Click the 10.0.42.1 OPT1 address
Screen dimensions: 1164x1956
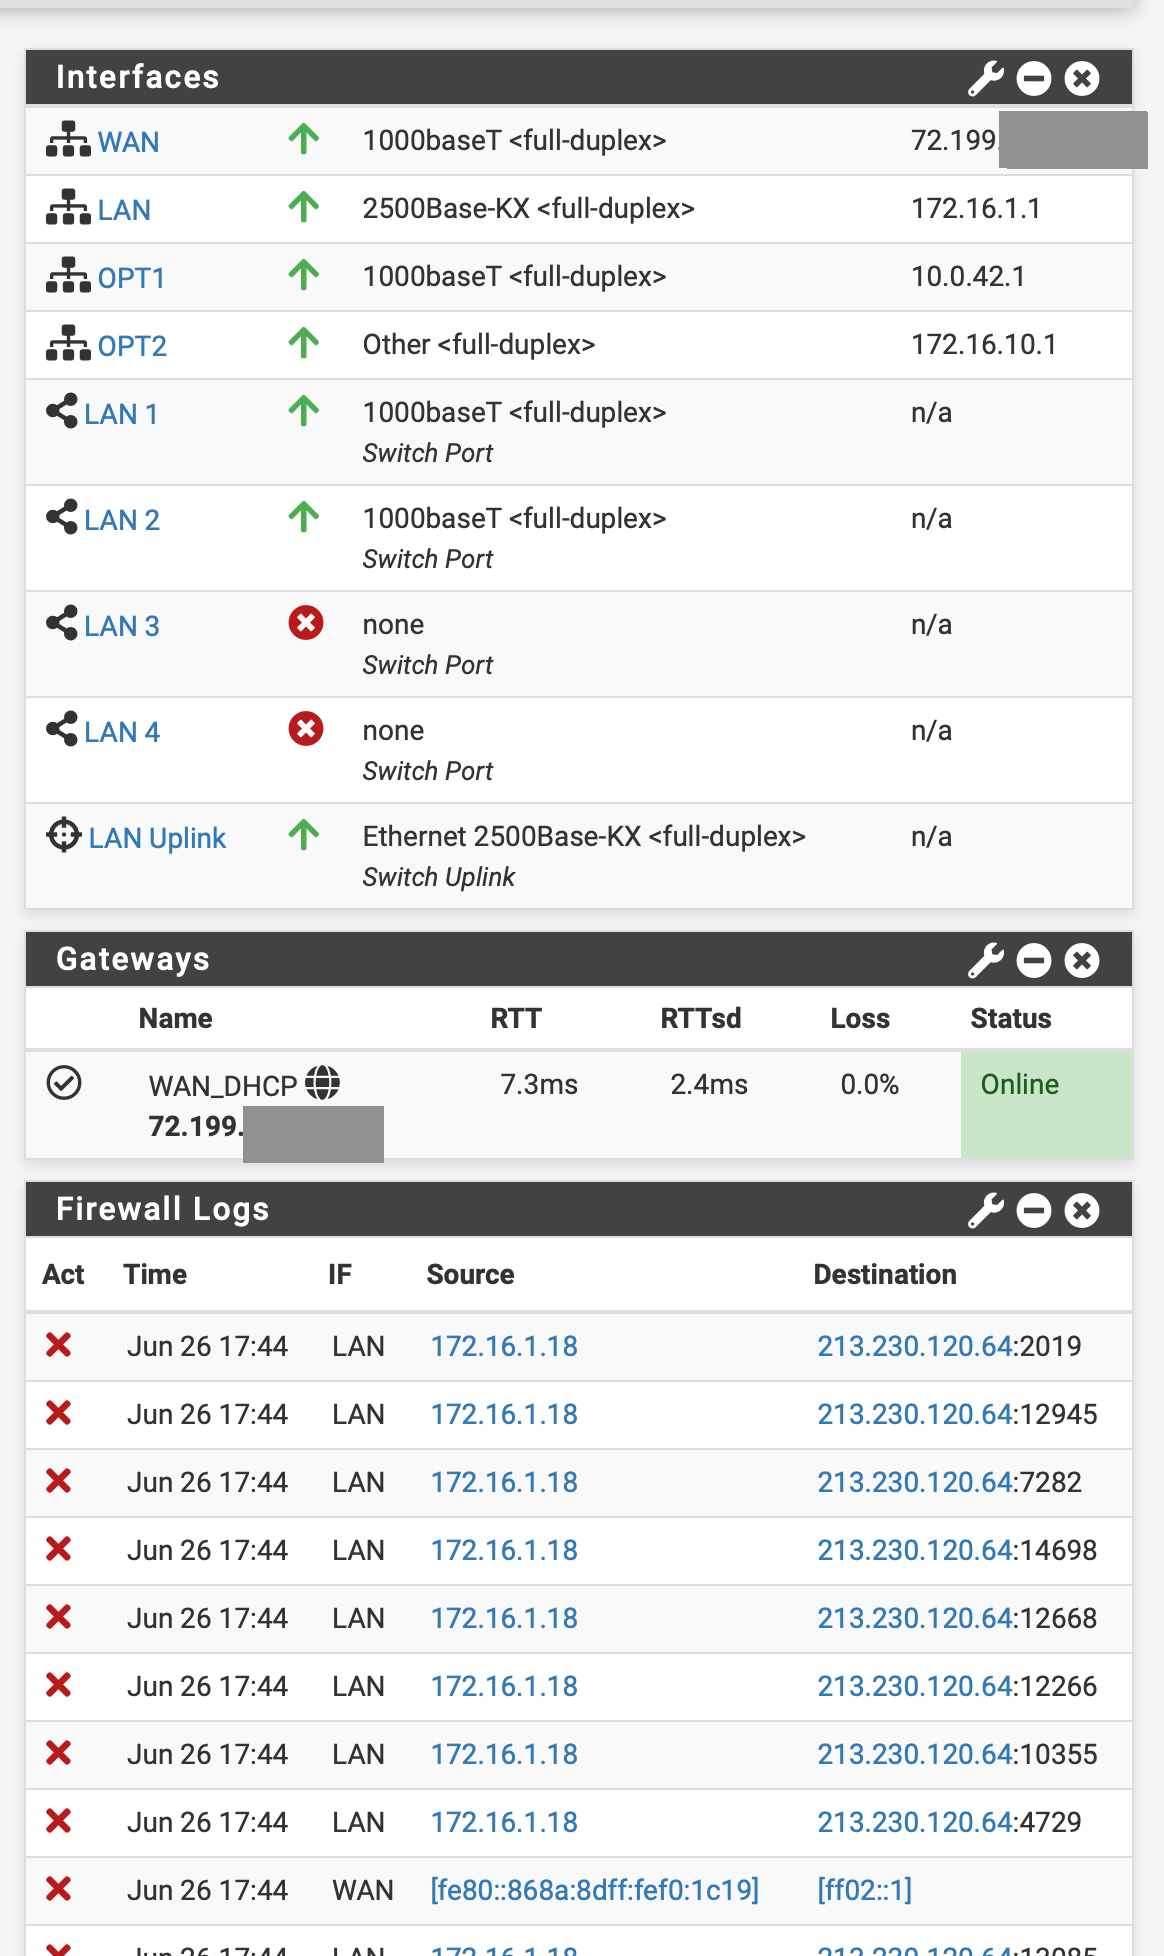pyautogui.click(x=968, y=276)
